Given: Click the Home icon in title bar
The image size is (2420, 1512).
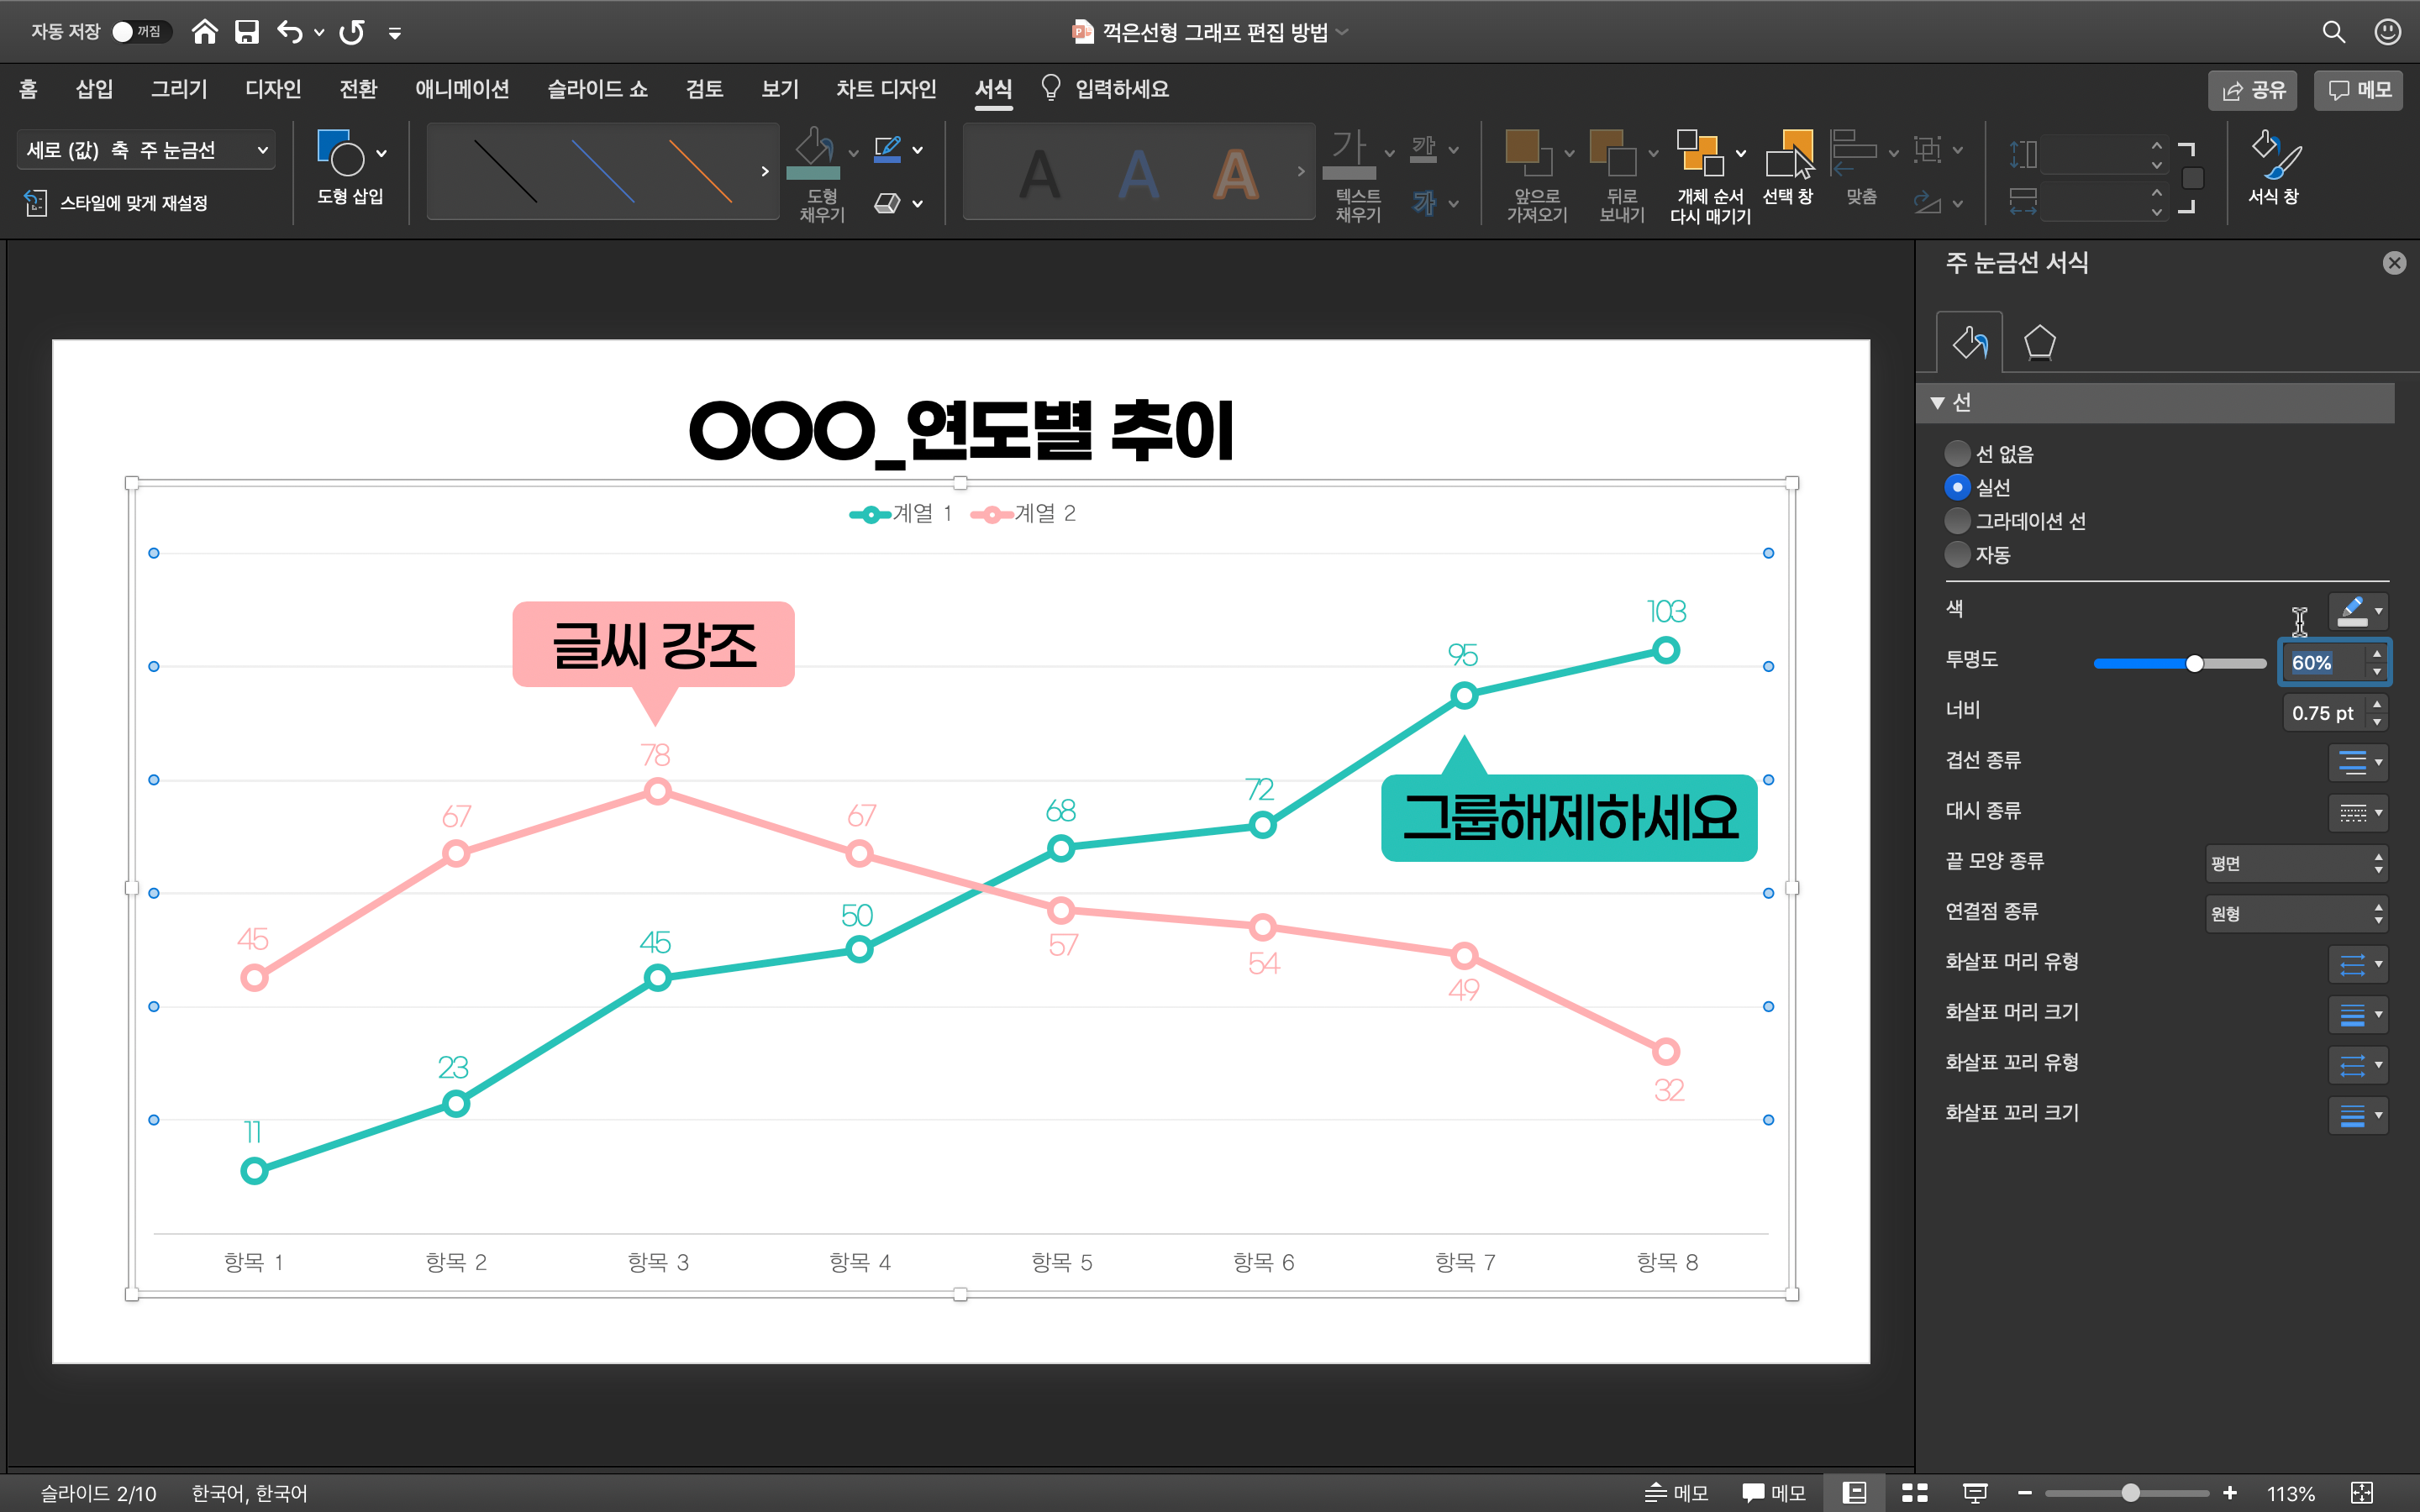Looking at the screenshot, I should tap(204, 32).
